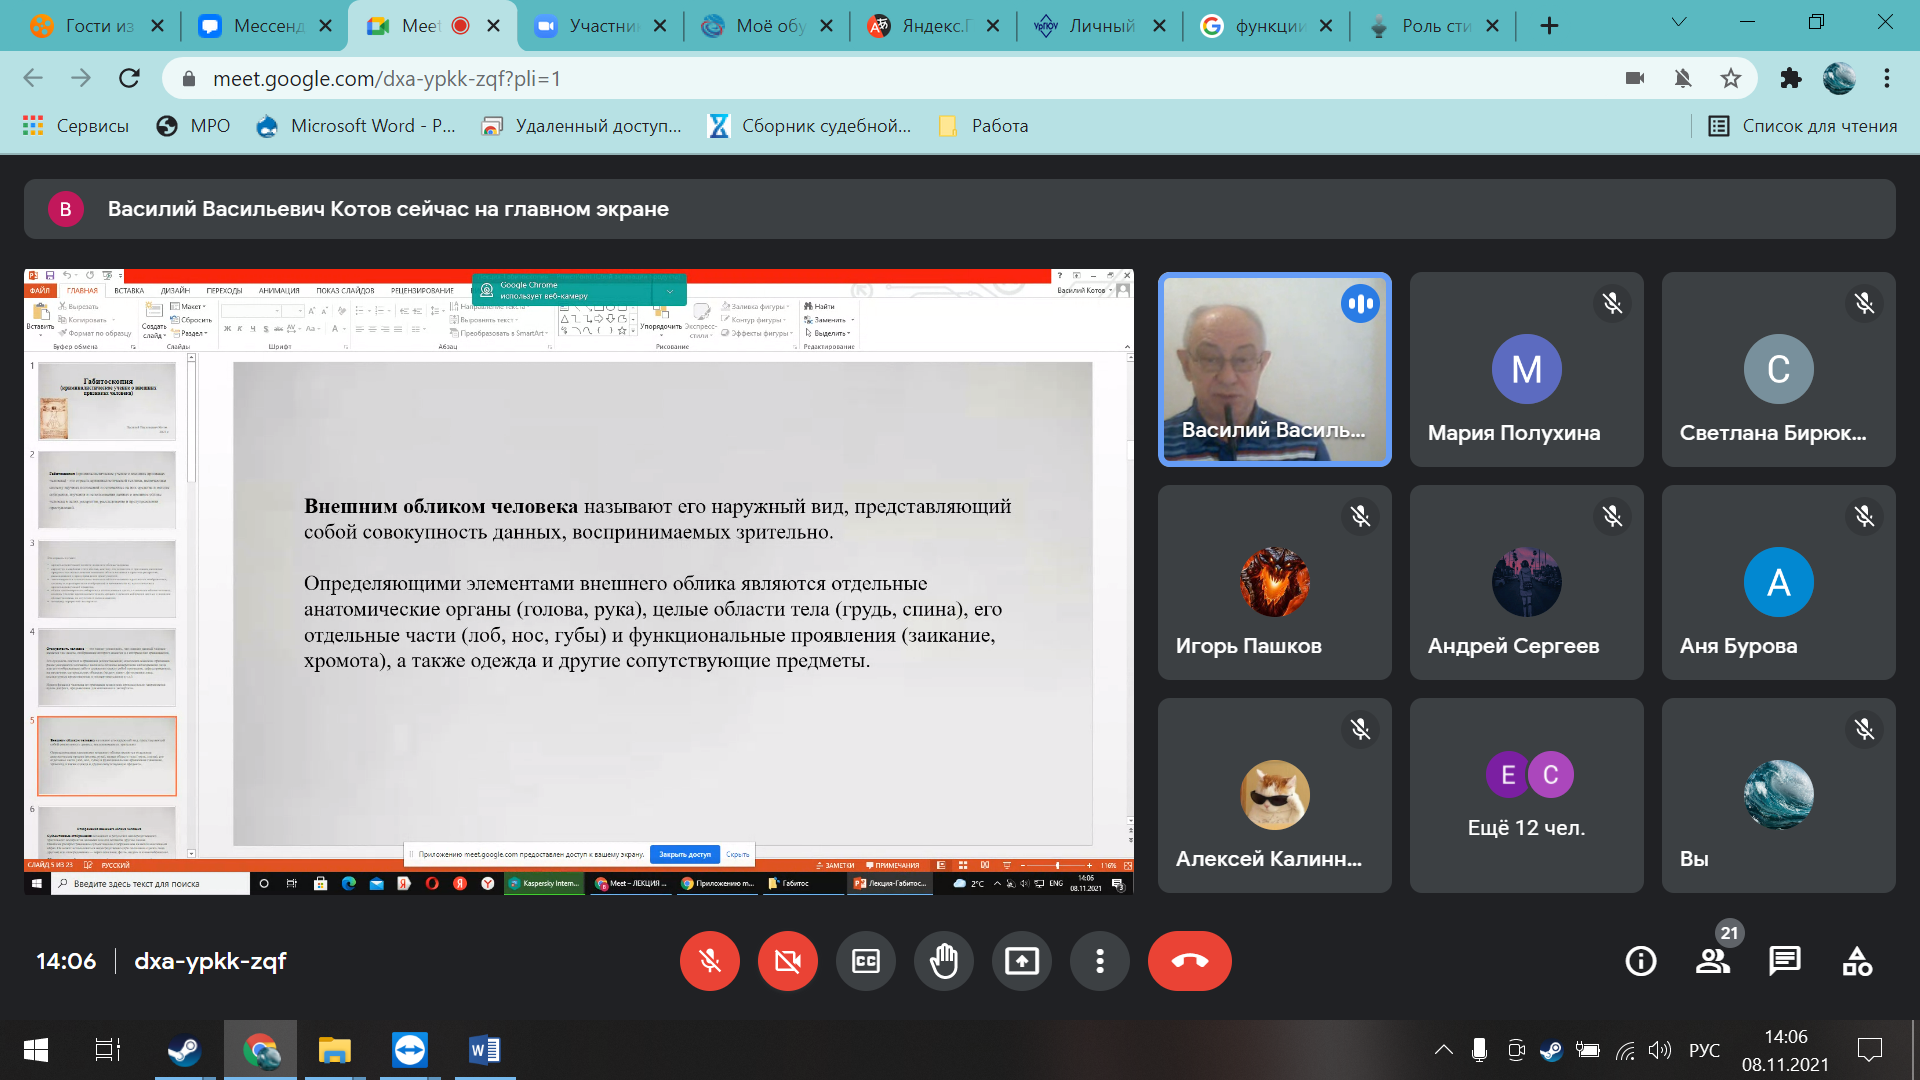The width and height of the screenshot is (1920, 1080).
Task: Click Закрыть доступ in the sharing bar
Action: pos(685,854)
